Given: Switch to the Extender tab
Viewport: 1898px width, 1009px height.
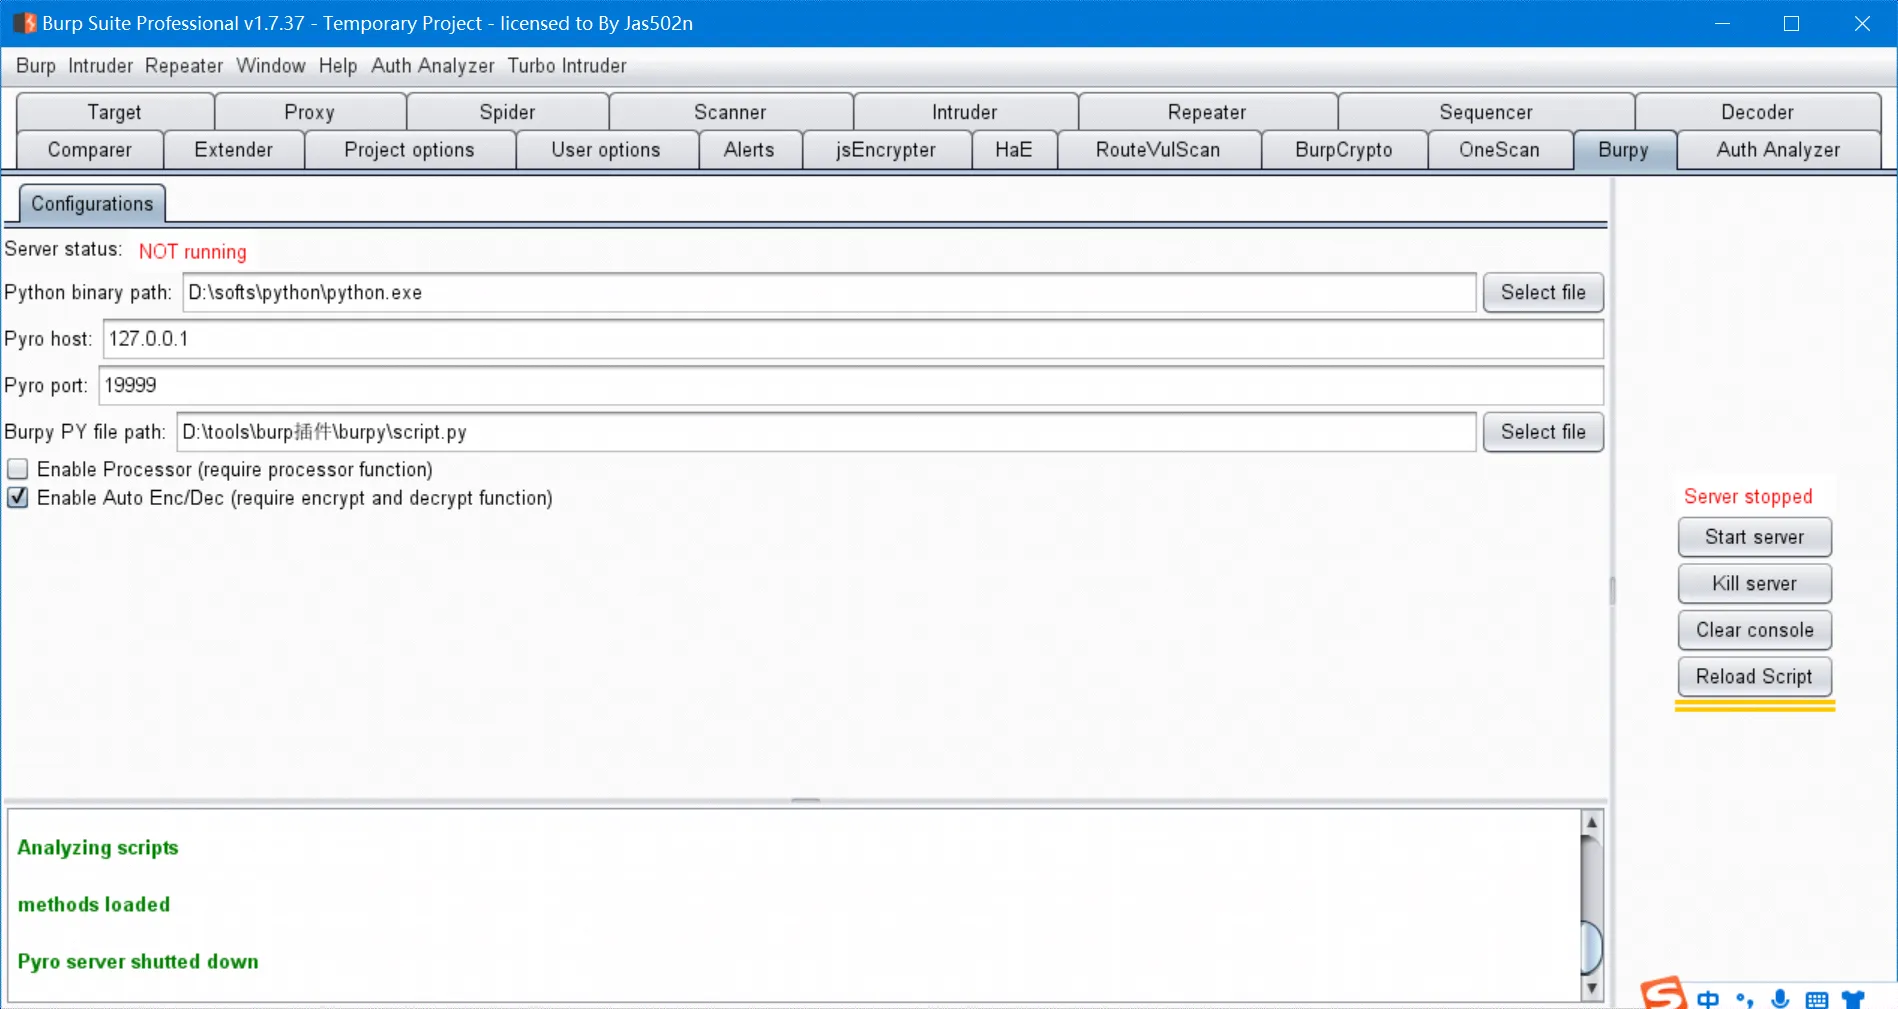Looking at the screenshot, I should [233, 150].
